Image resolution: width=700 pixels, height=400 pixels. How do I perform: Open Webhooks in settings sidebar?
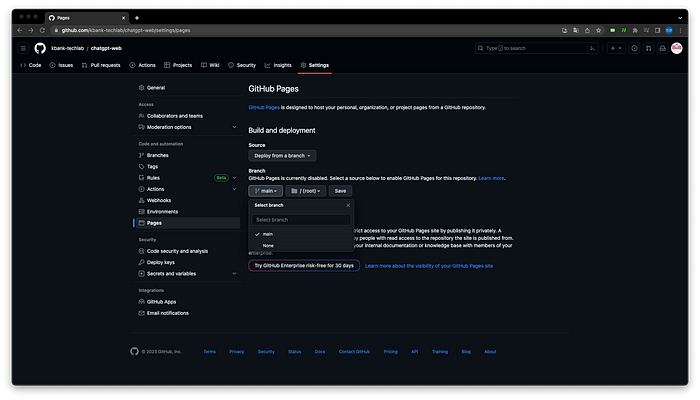pos(159,200)
